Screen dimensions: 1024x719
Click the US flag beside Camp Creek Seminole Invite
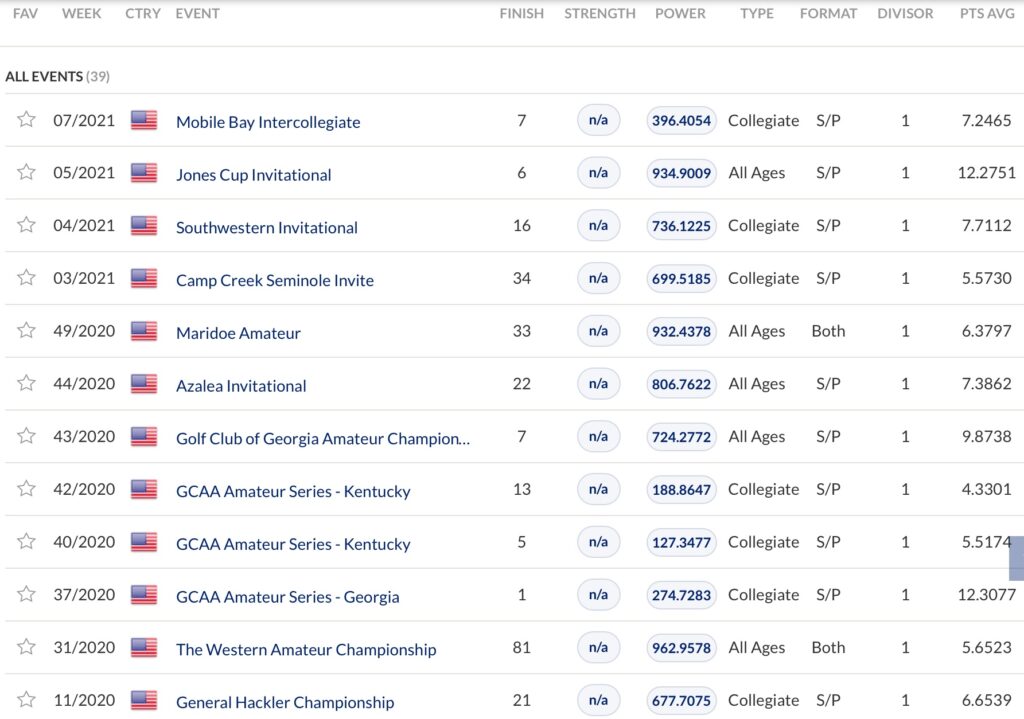point(144,278)
